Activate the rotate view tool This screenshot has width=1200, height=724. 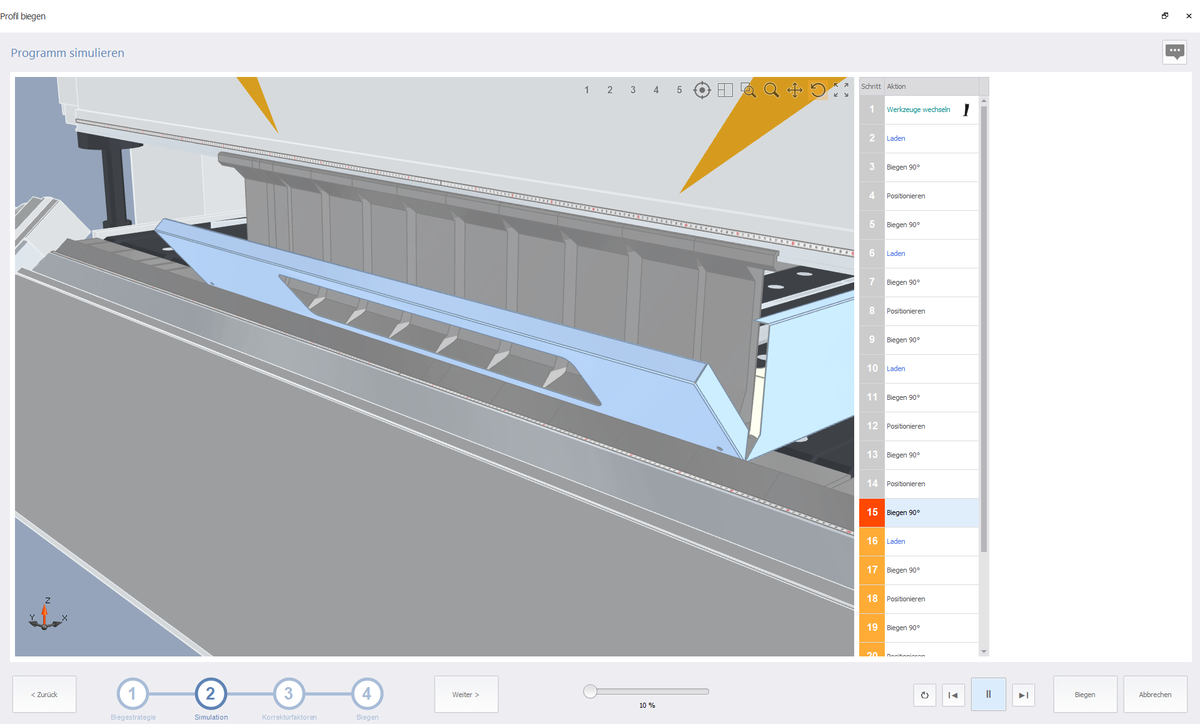point(818,90)
